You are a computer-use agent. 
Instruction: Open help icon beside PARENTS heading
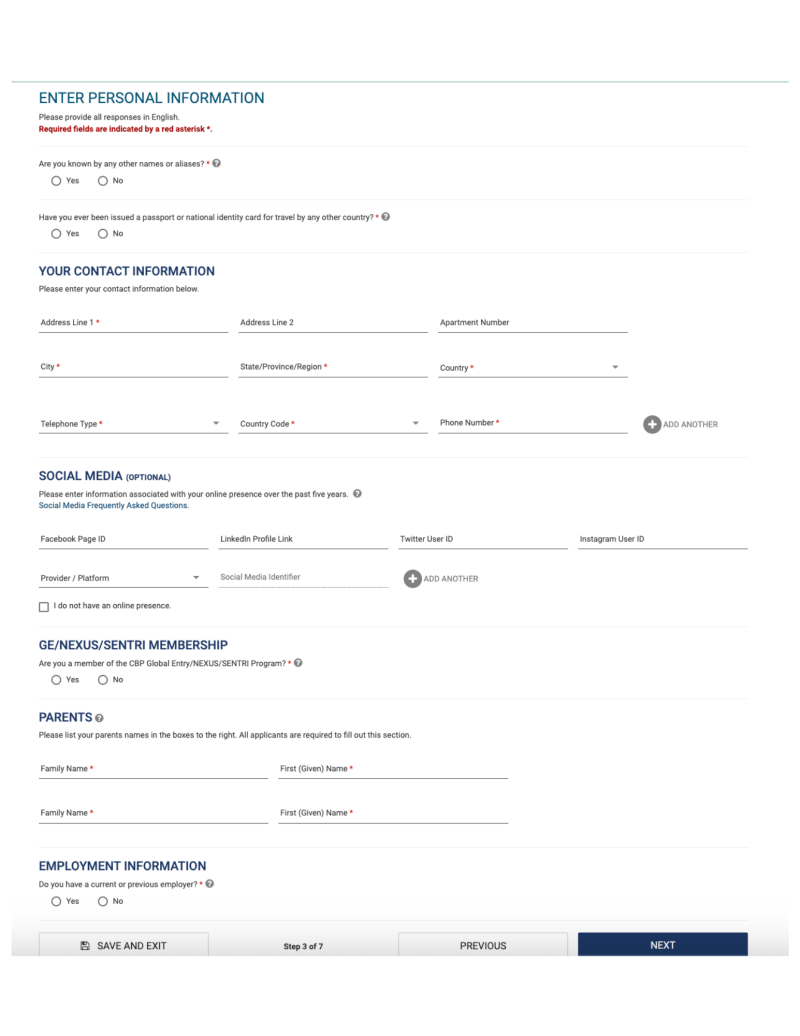click(99, 718)
